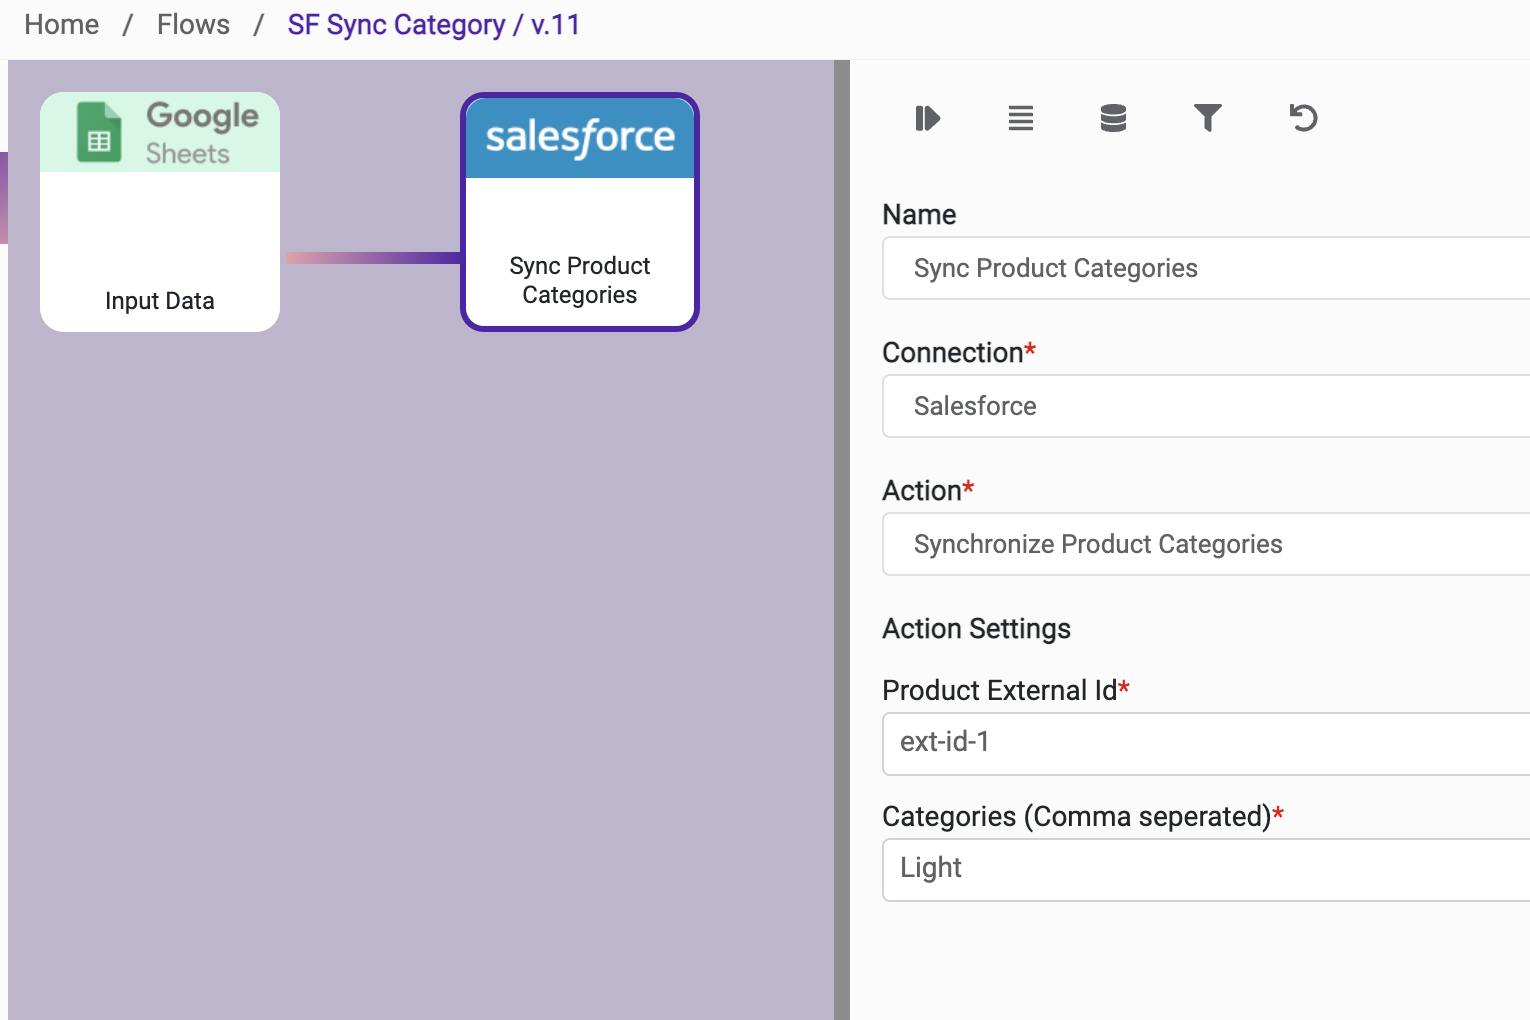Click the database stack icon
The width and height of the screenshot is (1530, 1020).
click(x=1113, y=119)
